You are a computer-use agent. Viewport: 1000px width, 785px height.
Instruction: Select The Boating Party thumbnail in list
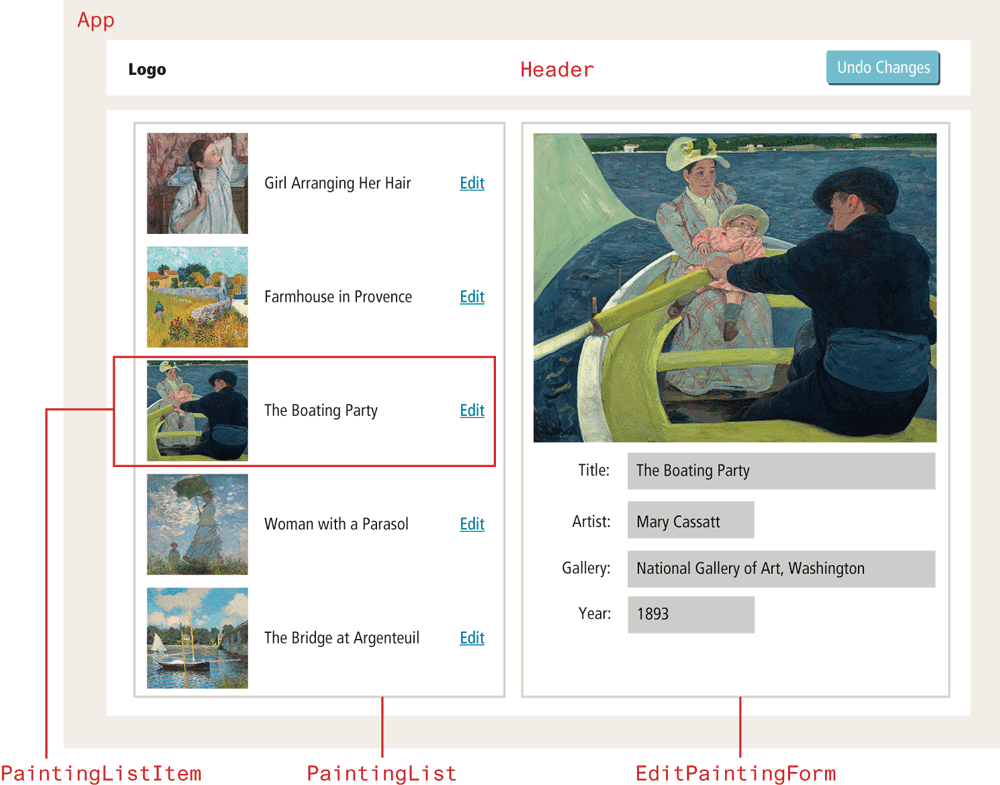point(197,411)
